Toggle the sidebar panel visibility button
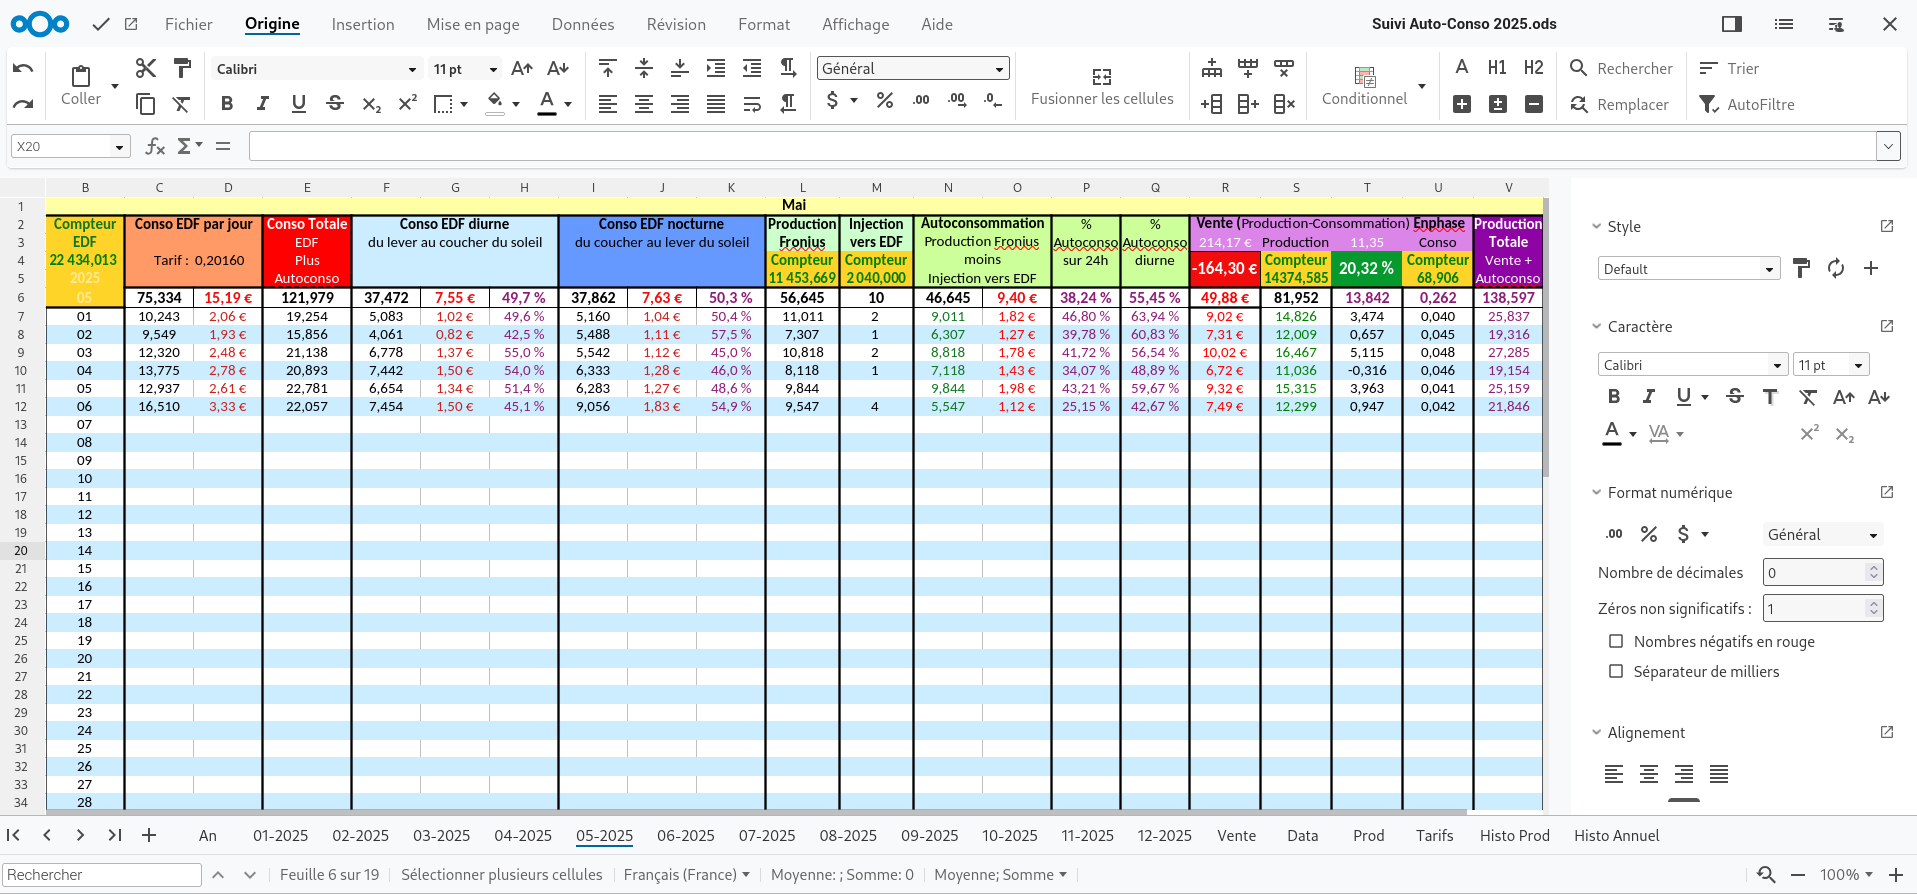Viewport: 1917px width, 894px height. pos(1732,24)
